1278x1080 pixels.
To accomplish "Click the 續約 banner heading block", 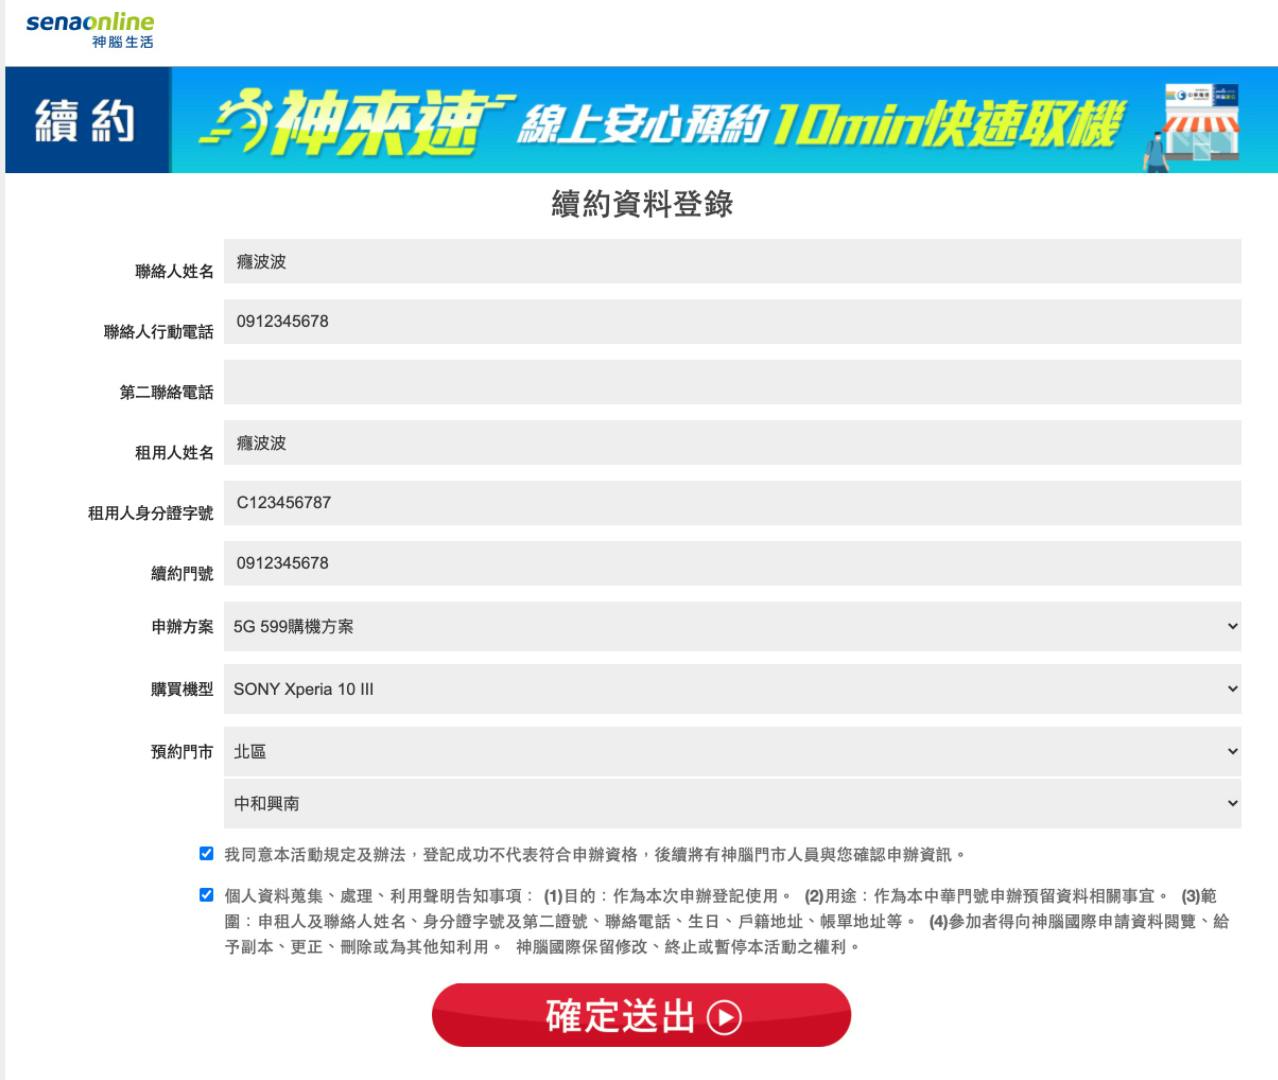I will coord(88,120).
